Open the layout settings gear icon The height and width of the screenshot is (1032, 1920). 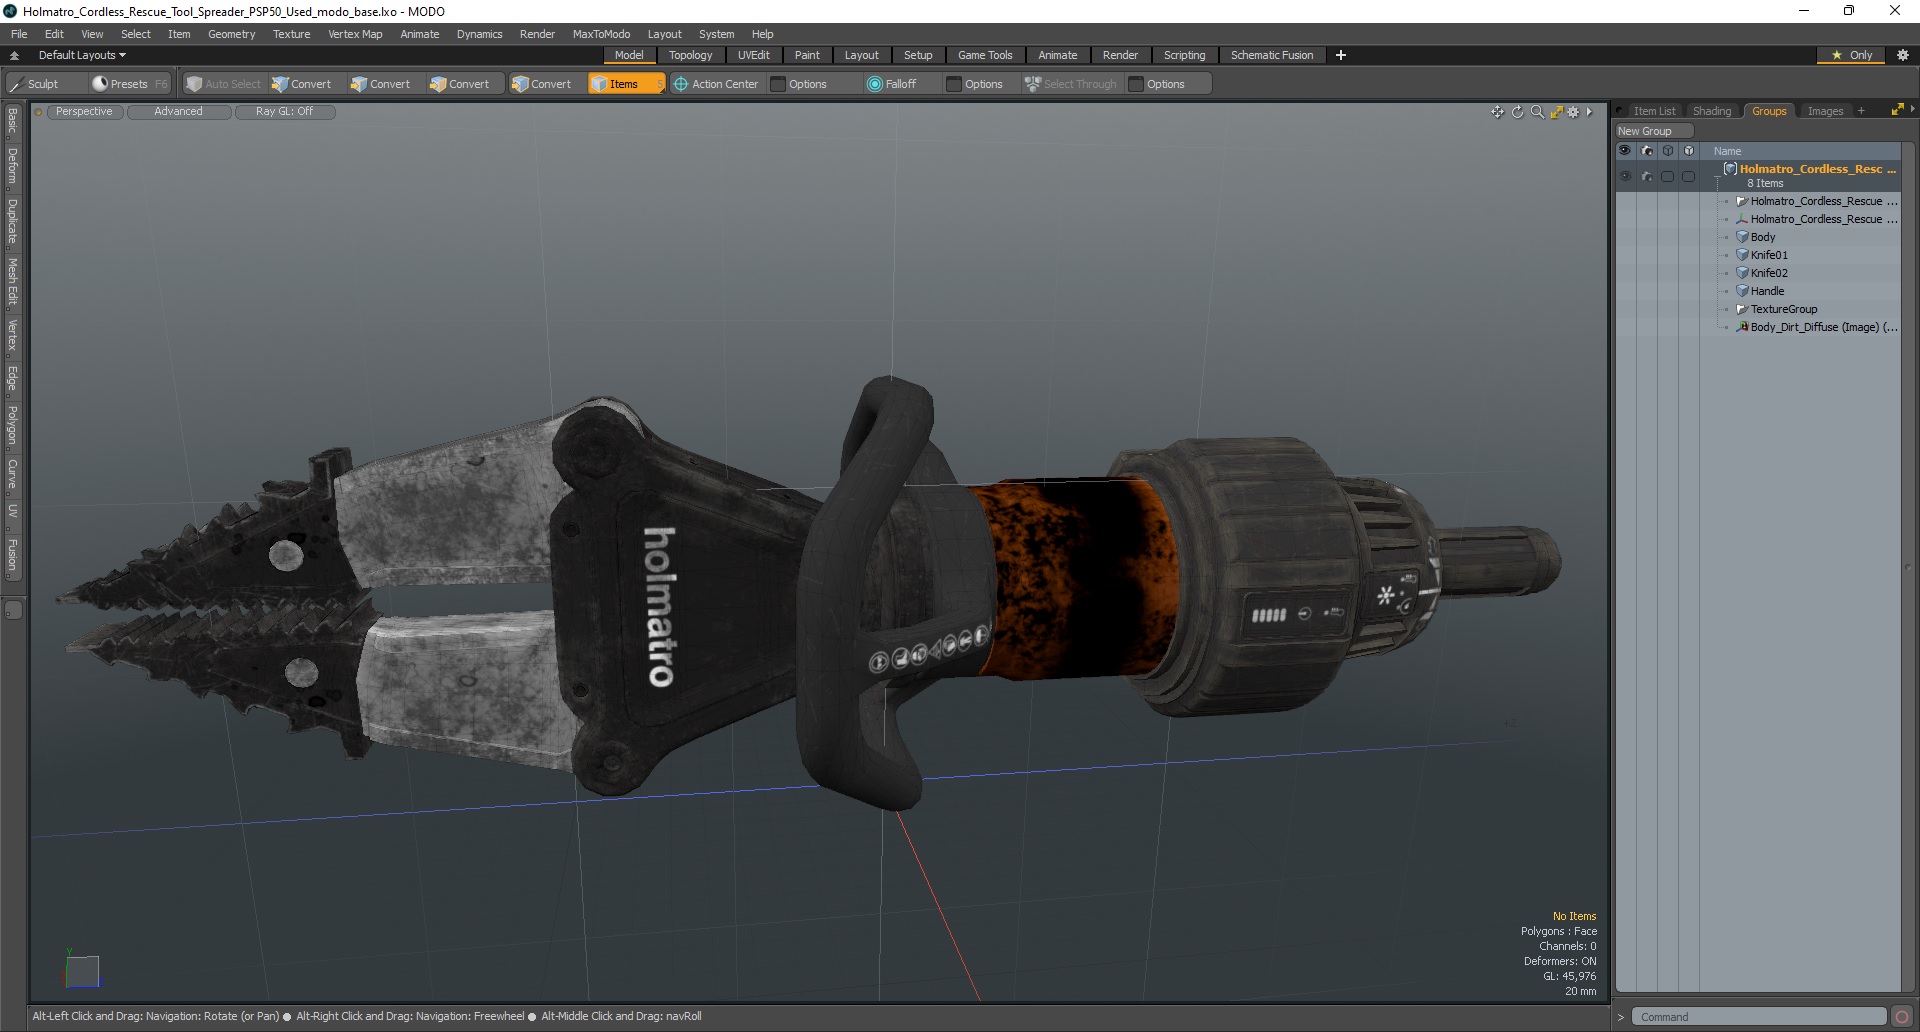point(1902,55)
